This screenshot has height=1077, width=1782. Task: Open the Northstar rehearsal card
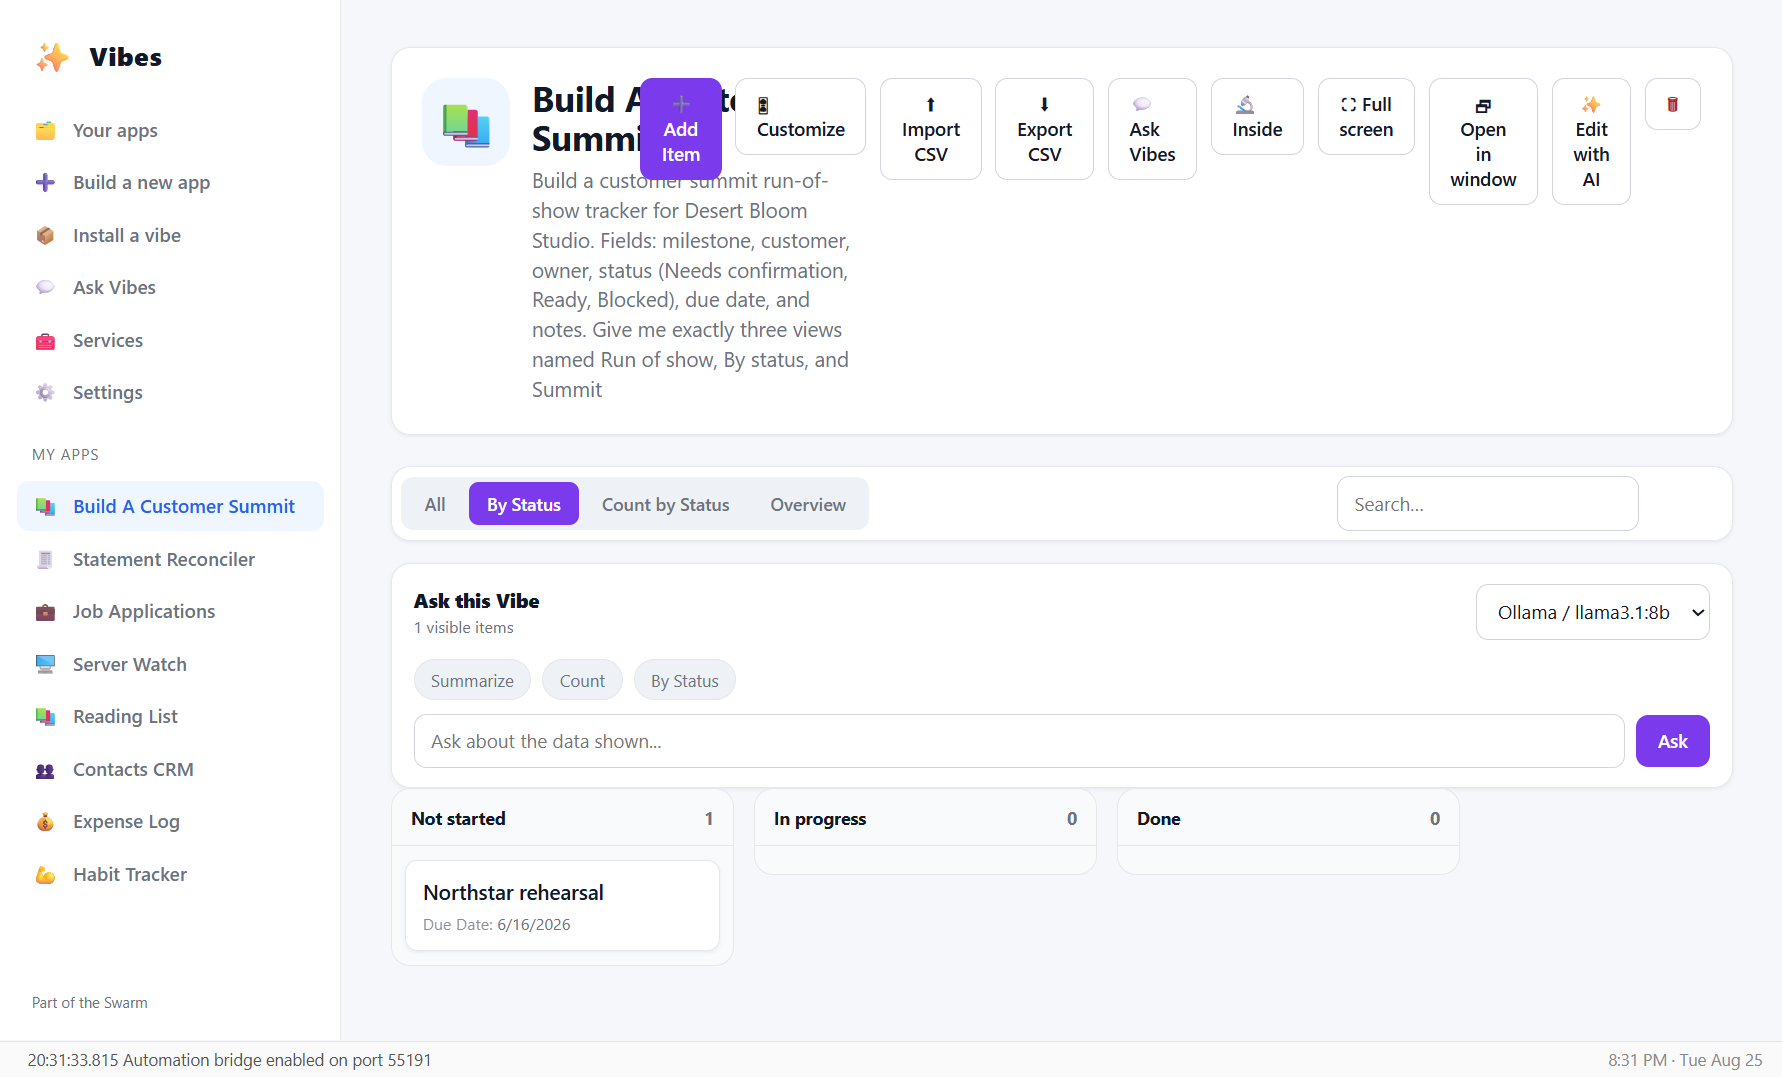(x=562, y=906)
